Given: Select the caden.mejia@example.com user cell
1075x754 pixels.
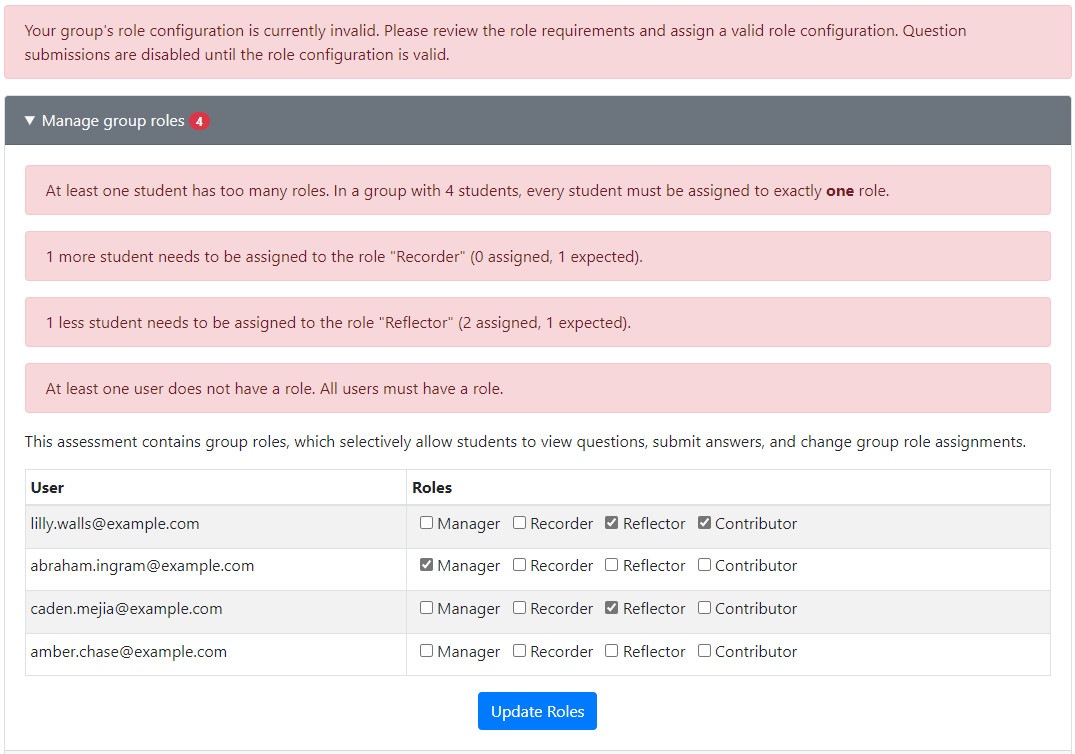Looking at the screenshot, I should pyautogui.click(x=216, y=612).
